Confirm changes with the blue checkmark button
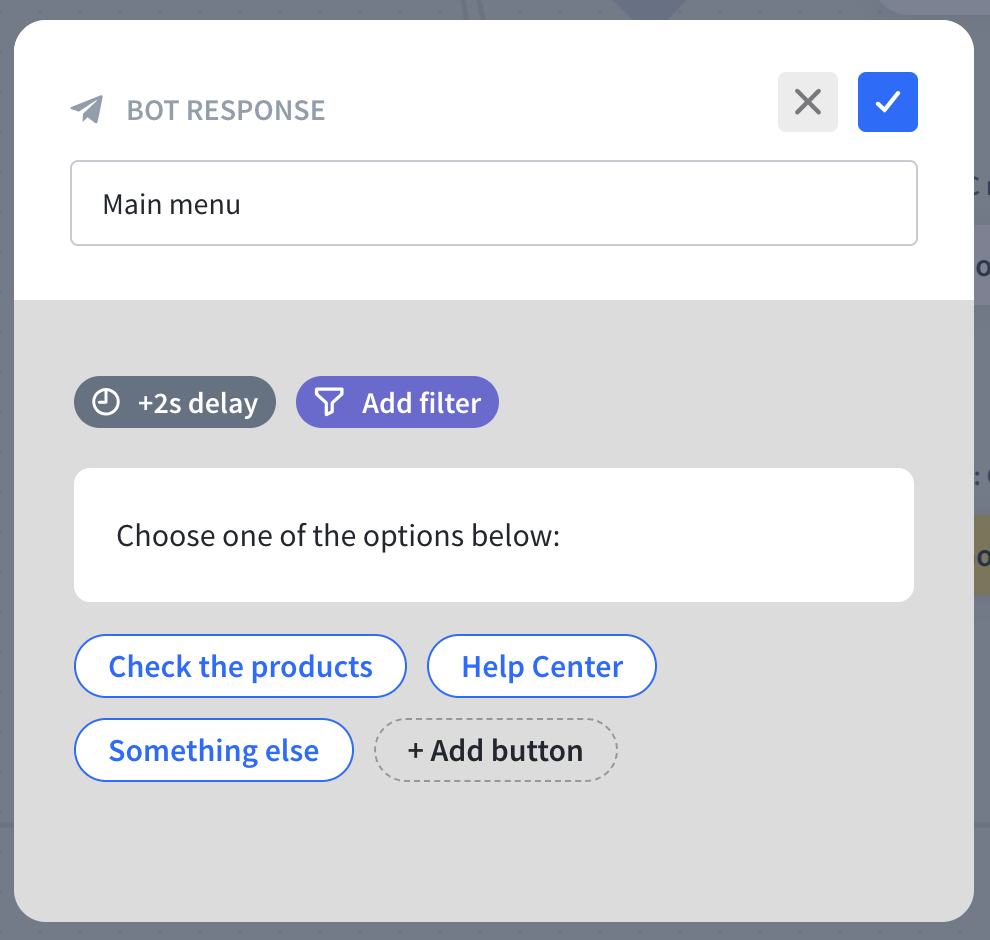Screen dimensions: 990x940 [887, 102]
